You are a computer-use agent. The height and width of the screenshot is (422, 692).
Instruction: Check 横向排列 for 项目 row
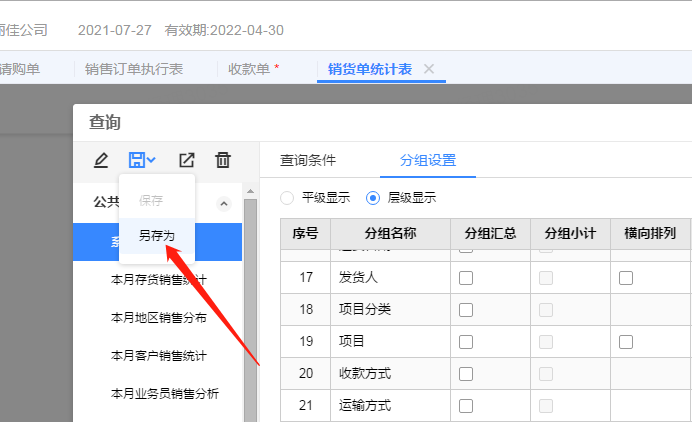point(626,342)
